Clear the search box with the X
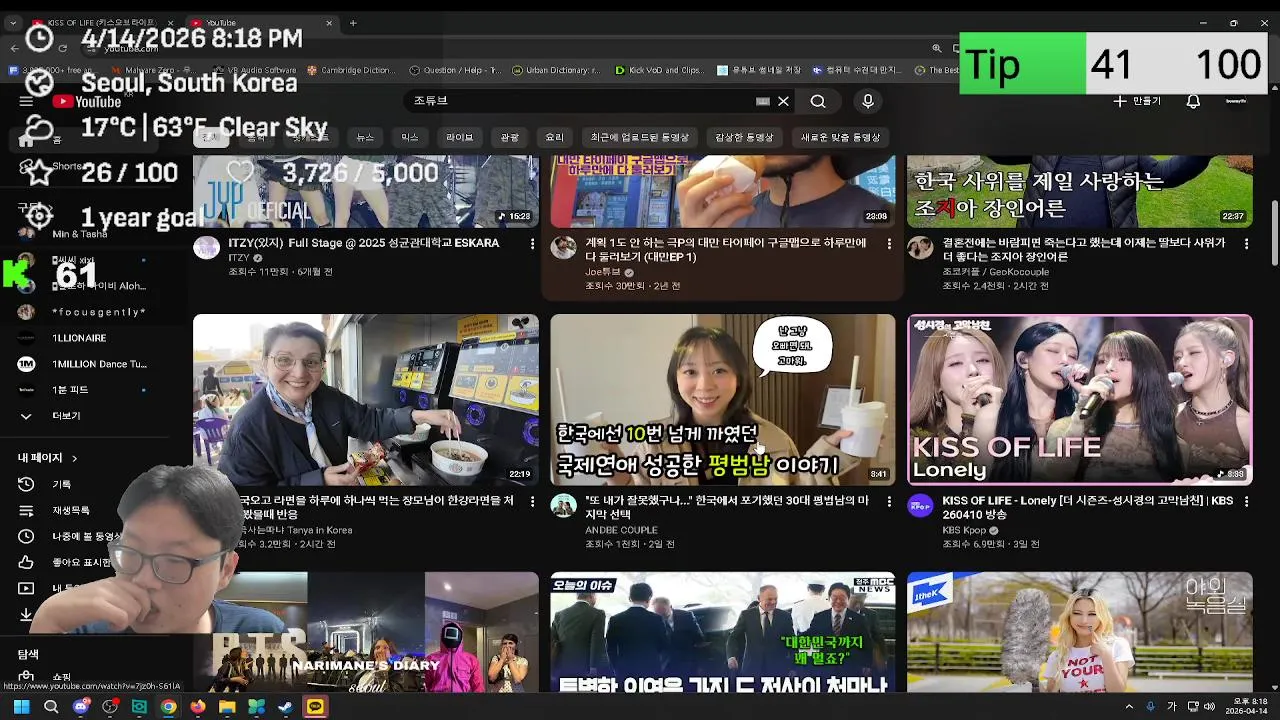The image size is (1280, 720). (x=783, y=101)
